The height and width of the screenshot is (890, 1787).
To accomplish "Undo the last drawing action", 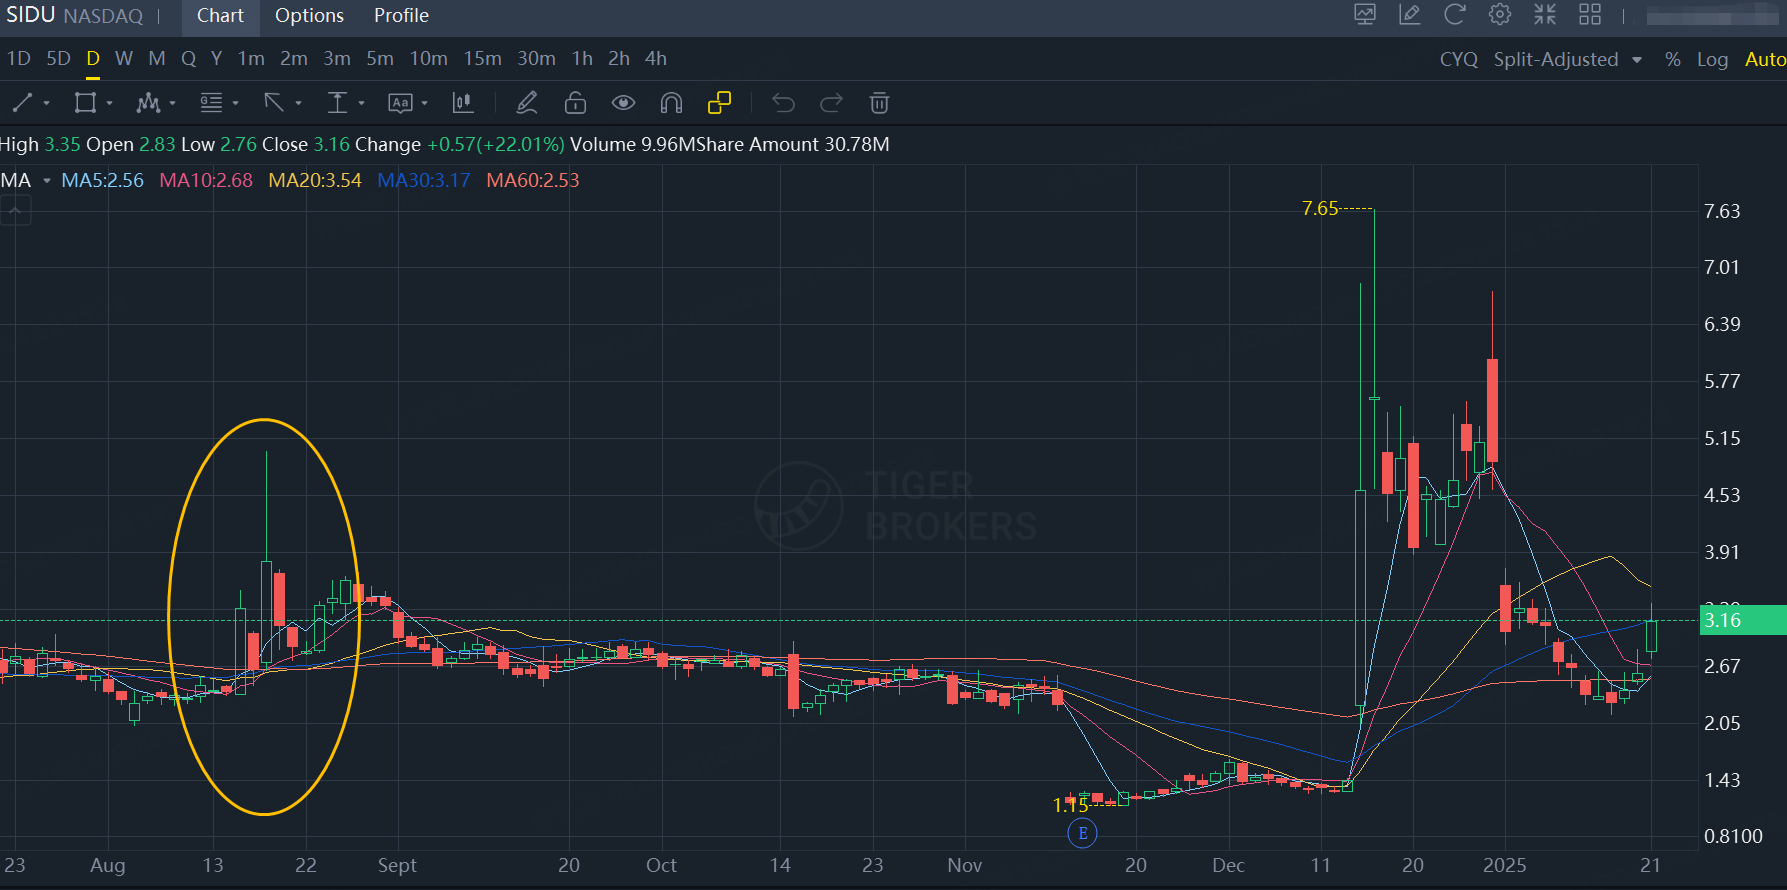I will click(x=783, y=103).
